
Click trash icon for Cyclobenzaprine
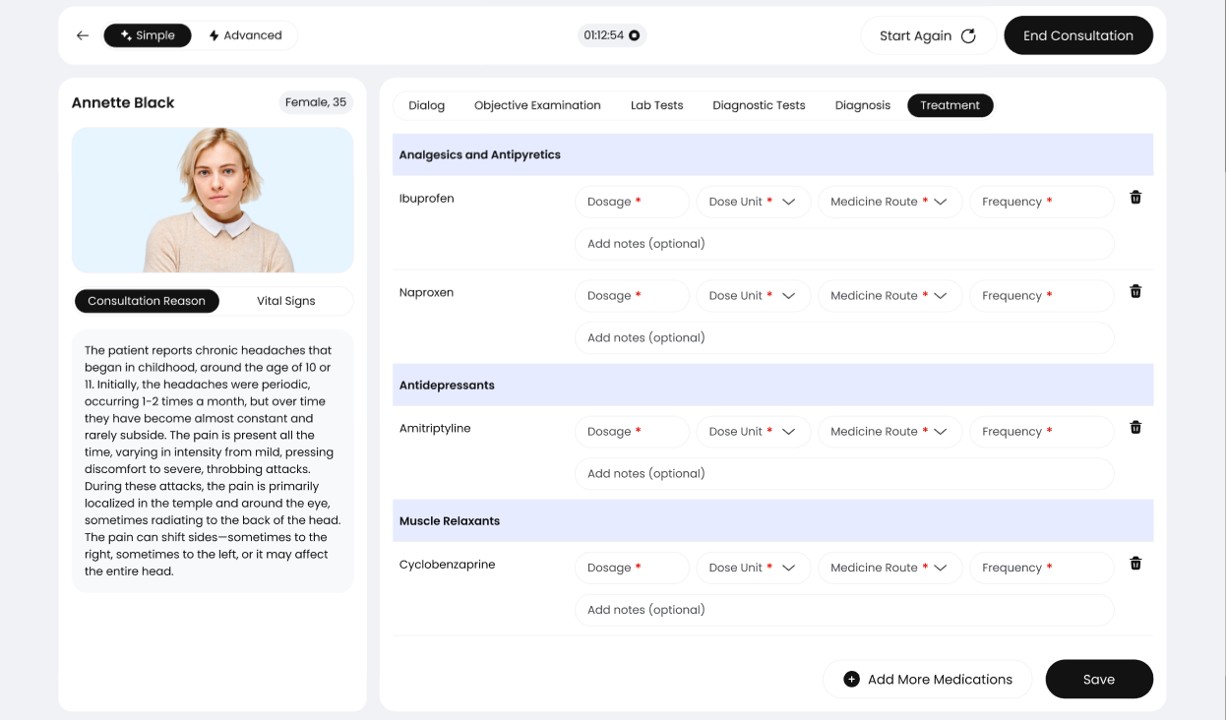(1135, 564)
